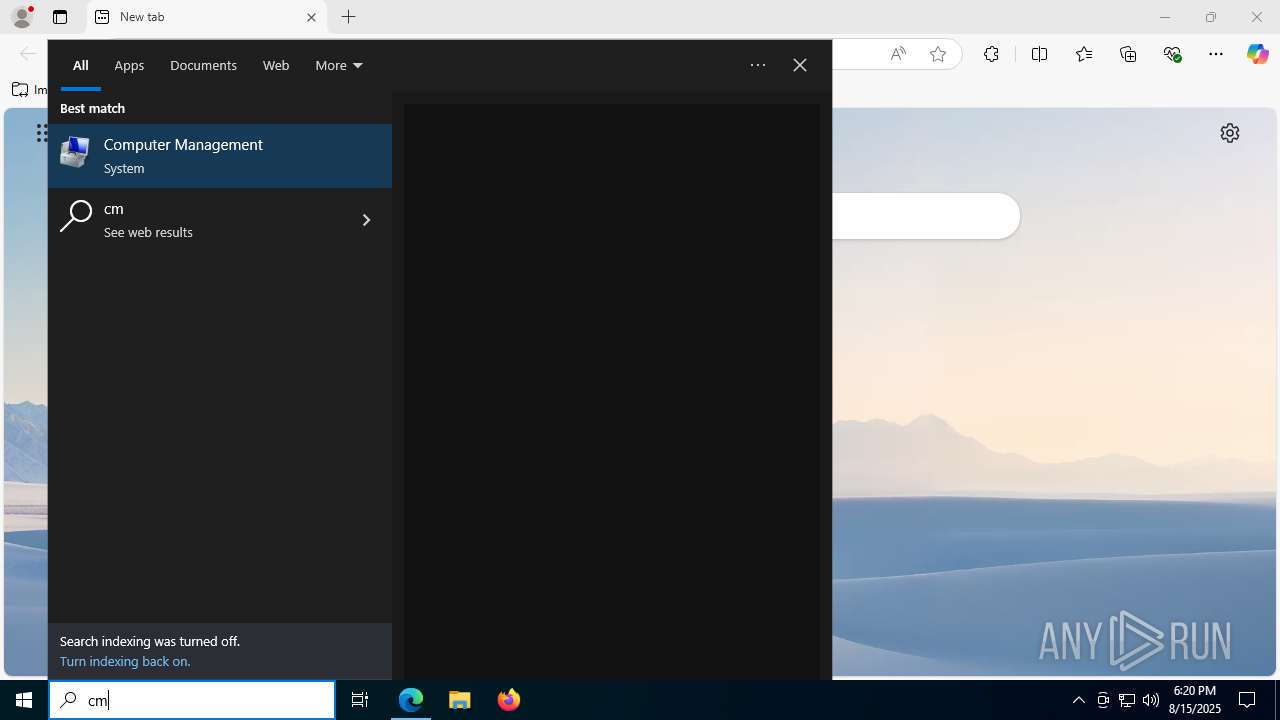Viewport: 1280px width, 720px height.
Task: Click the magnifier icon beside cm result
Action: [x=76, y=216]
